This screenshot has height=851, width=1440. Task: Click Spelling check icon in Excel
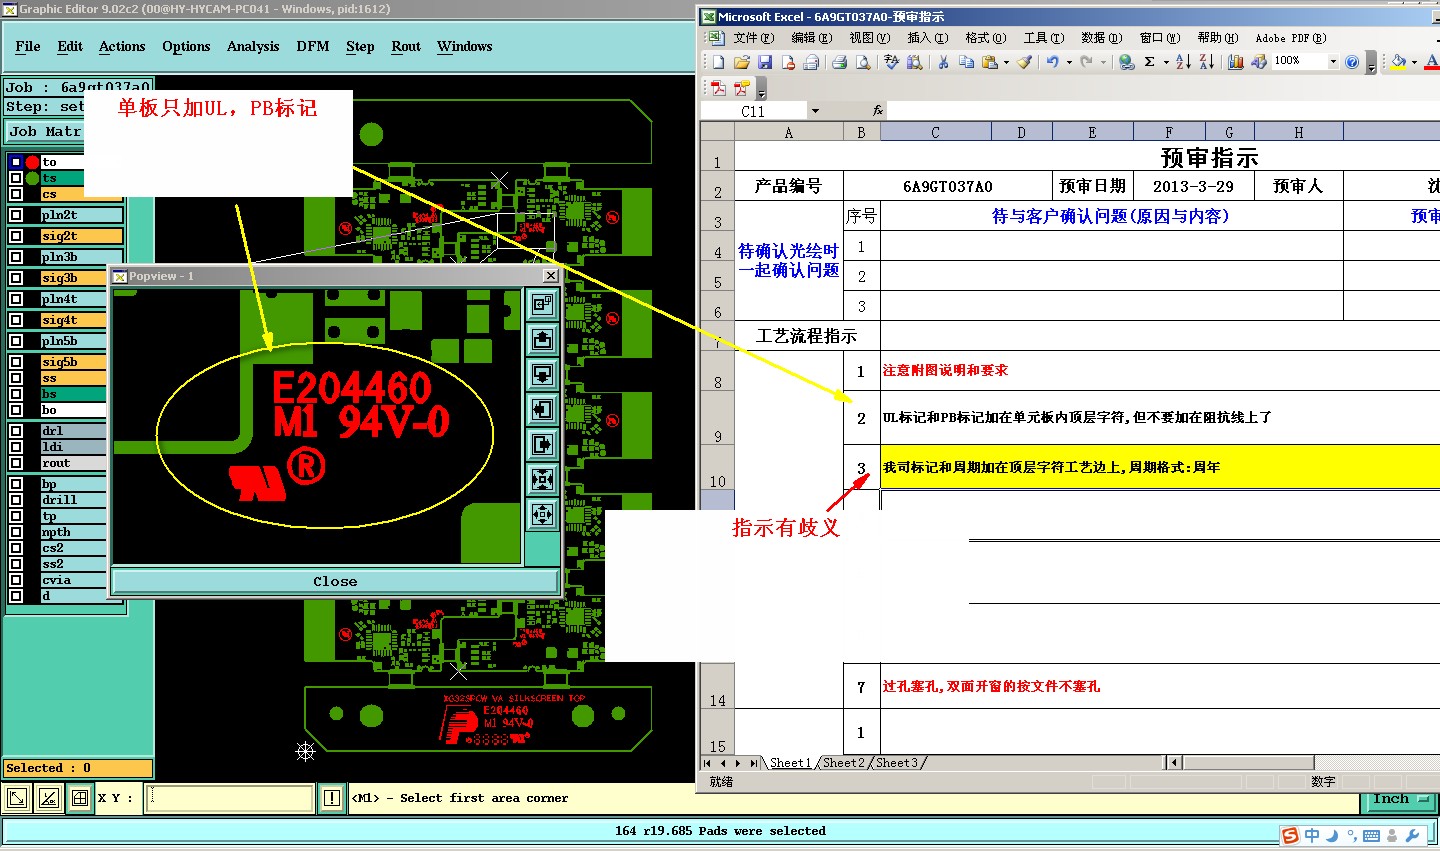891,62
